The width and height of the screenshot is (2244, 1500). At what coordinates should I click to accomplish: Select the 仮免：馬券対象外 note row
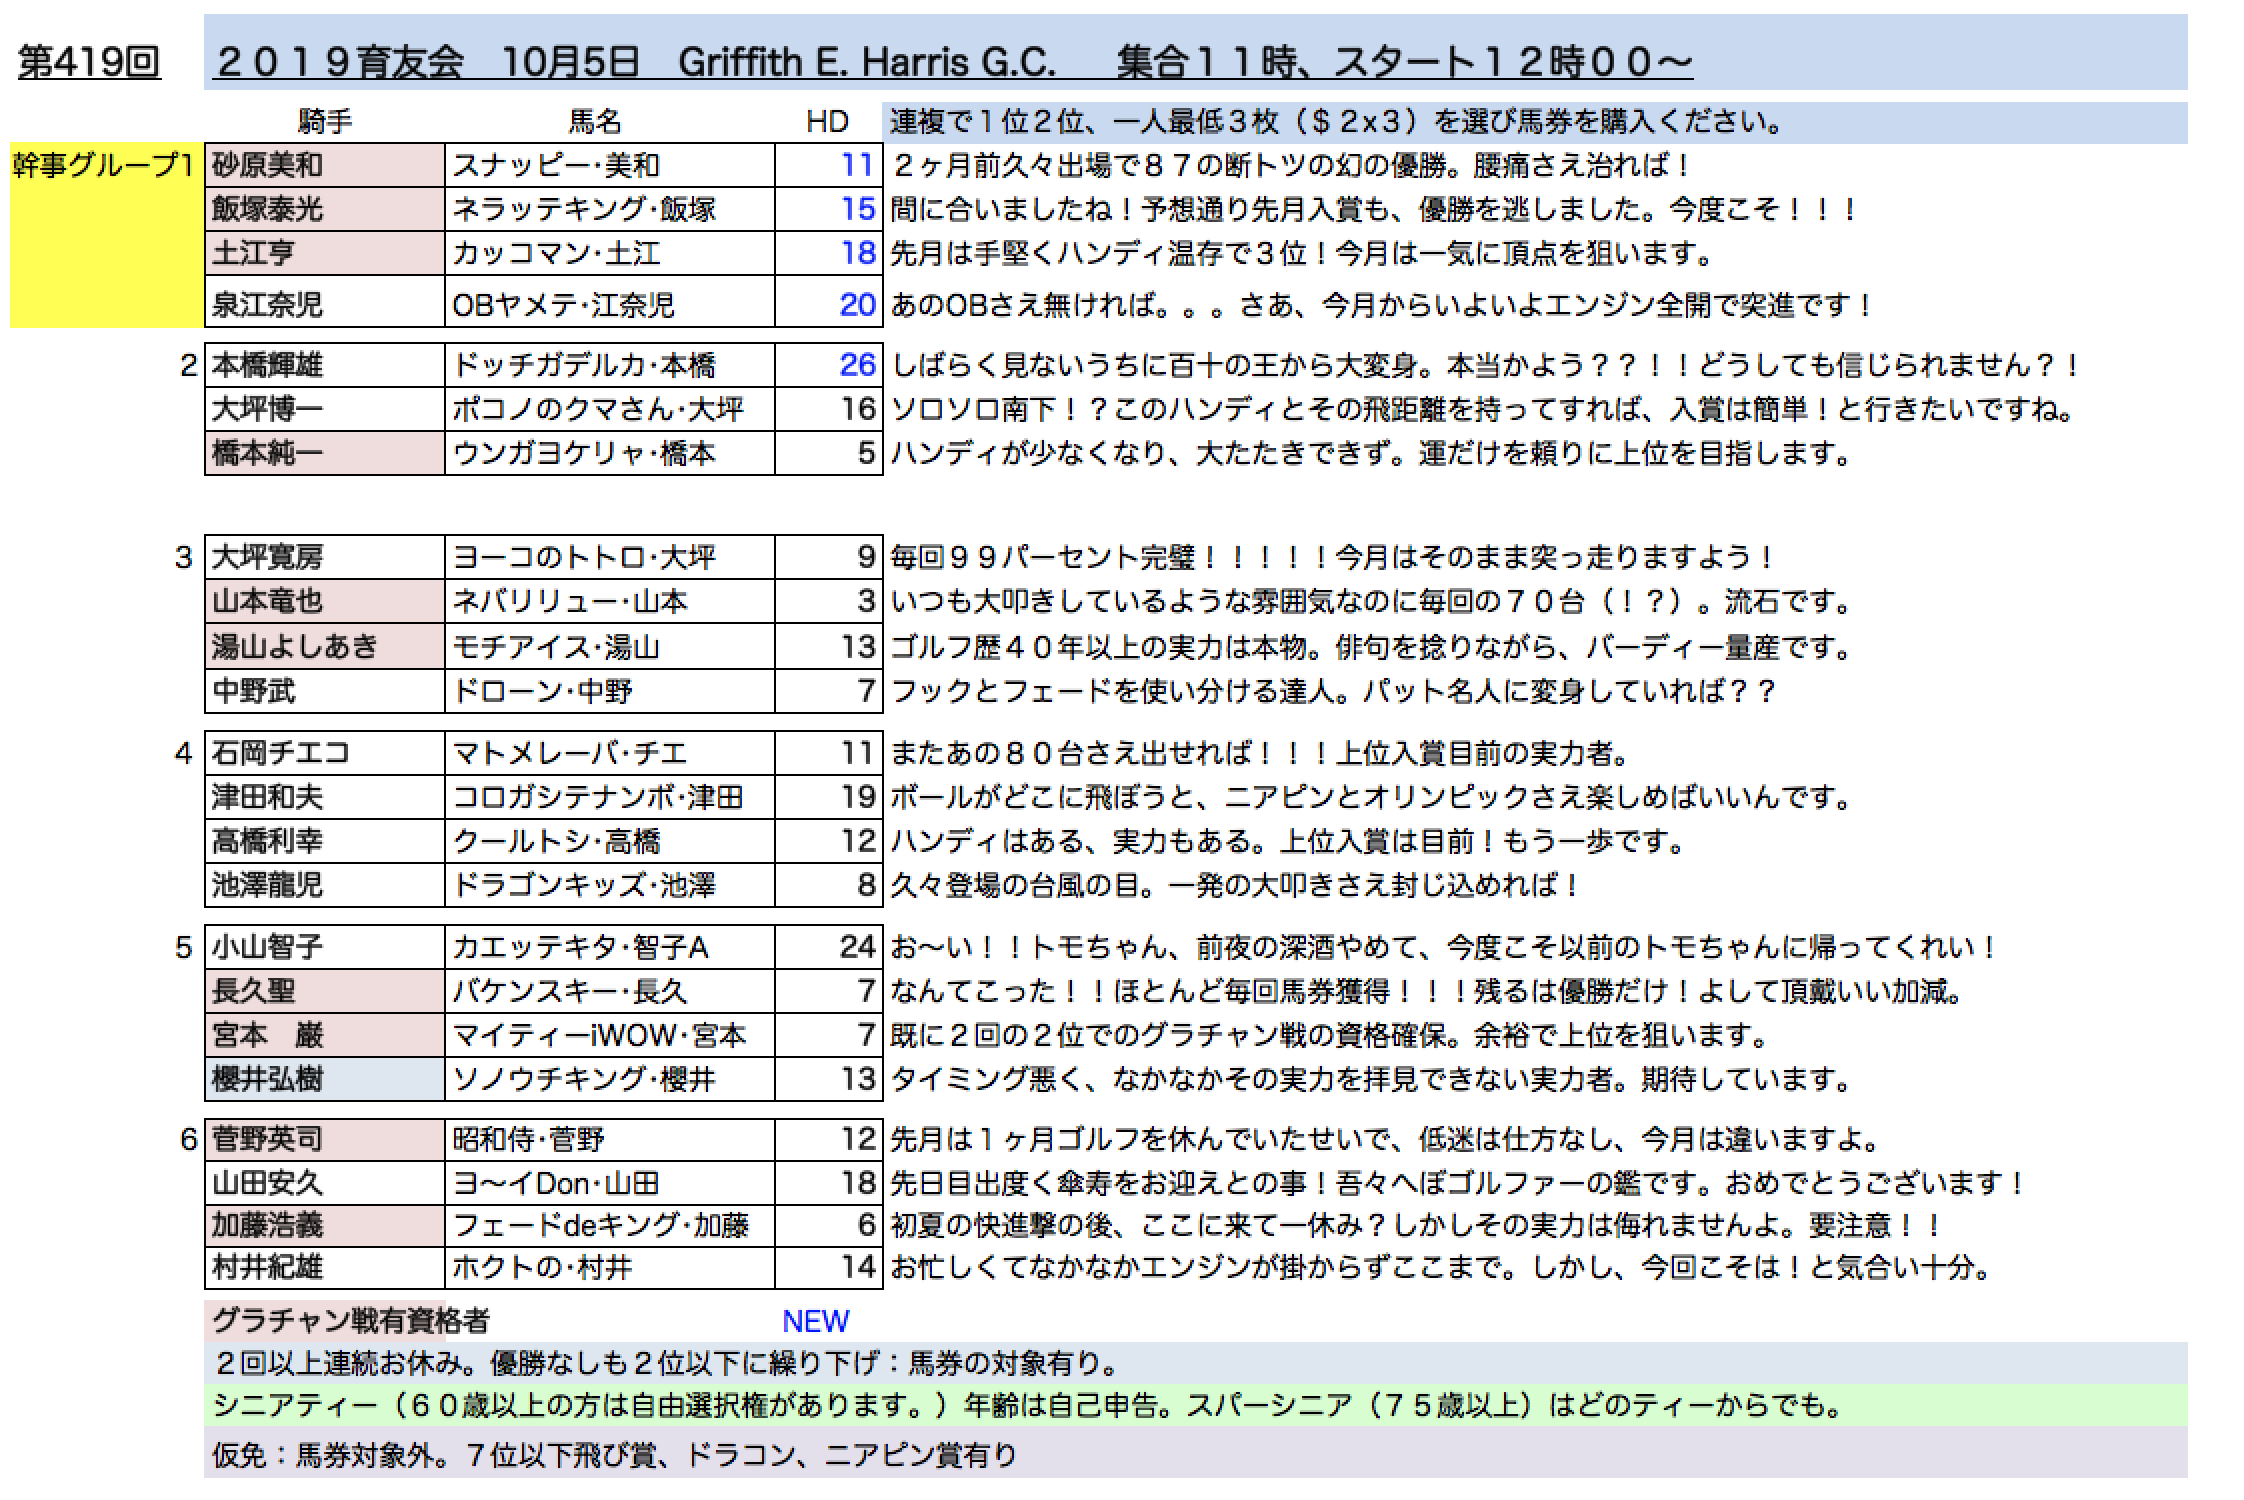point(1195,1453)
